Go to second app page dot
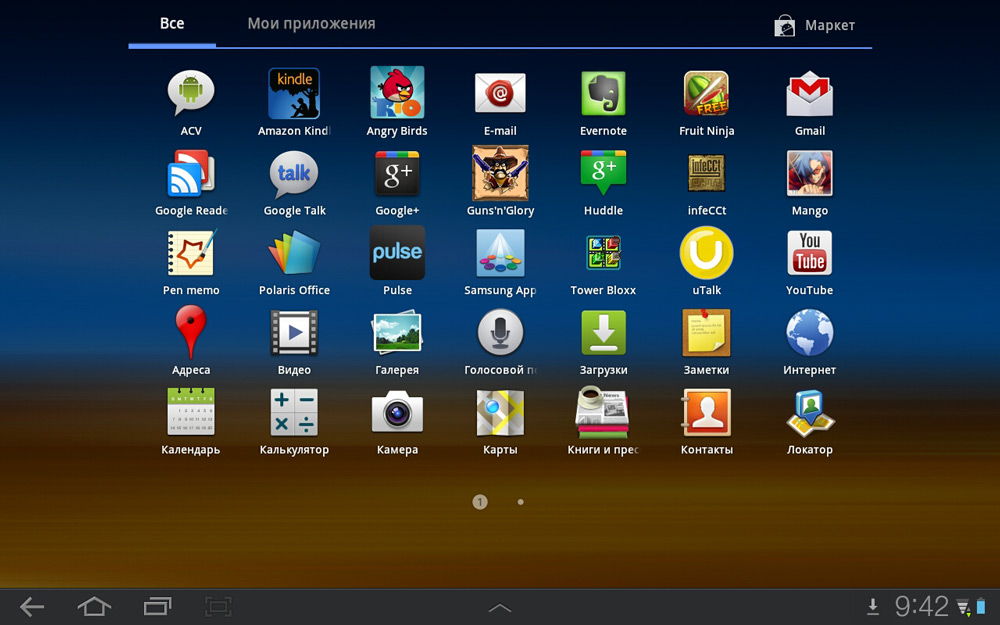 click(x=520, y=502)
